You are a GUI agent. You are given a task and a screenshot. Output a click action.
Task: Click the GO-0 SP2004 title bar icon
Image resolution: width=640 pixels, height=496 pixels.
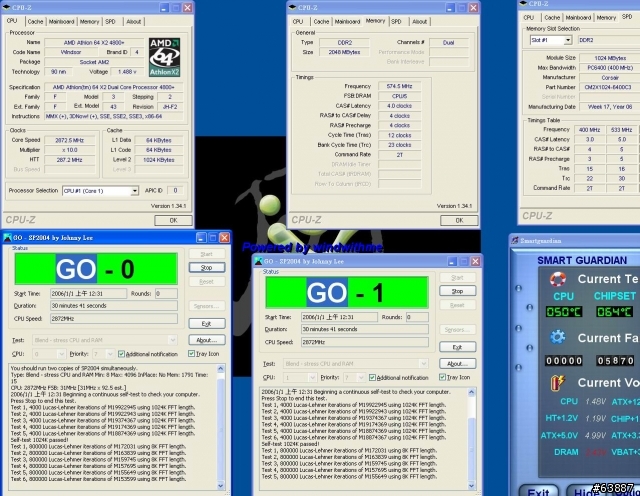[x=7, y=238]
